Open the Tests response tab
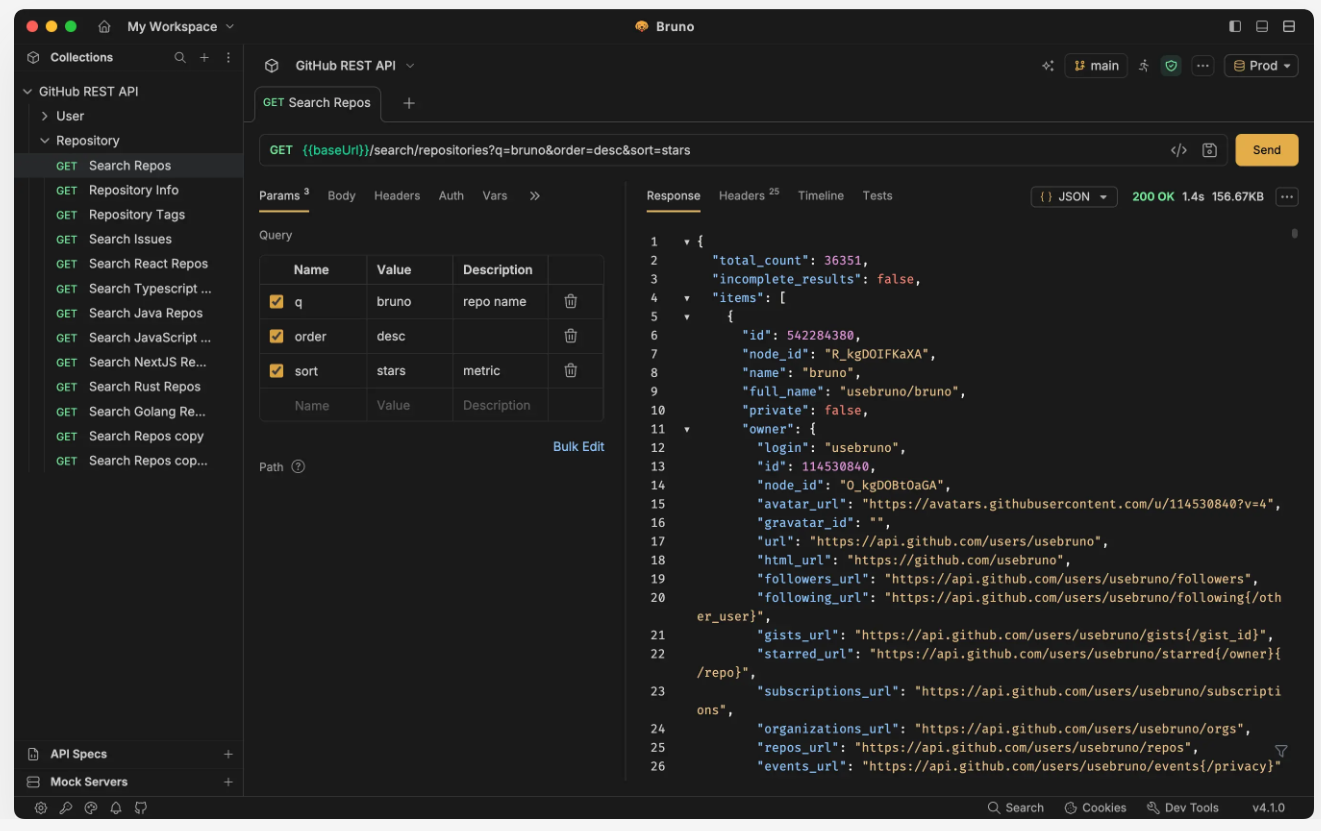This screenshot has height=831, width=1321. (x=877, y=196)
